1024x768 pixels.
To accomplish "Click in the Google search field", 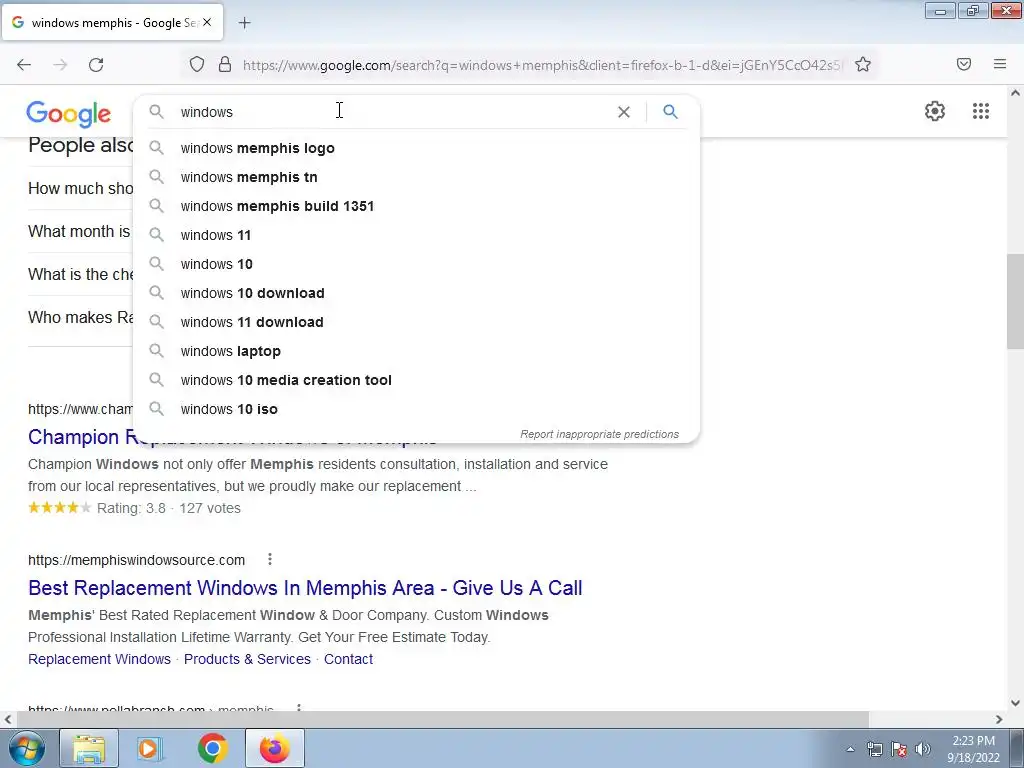I will click(x=392, y=112).
